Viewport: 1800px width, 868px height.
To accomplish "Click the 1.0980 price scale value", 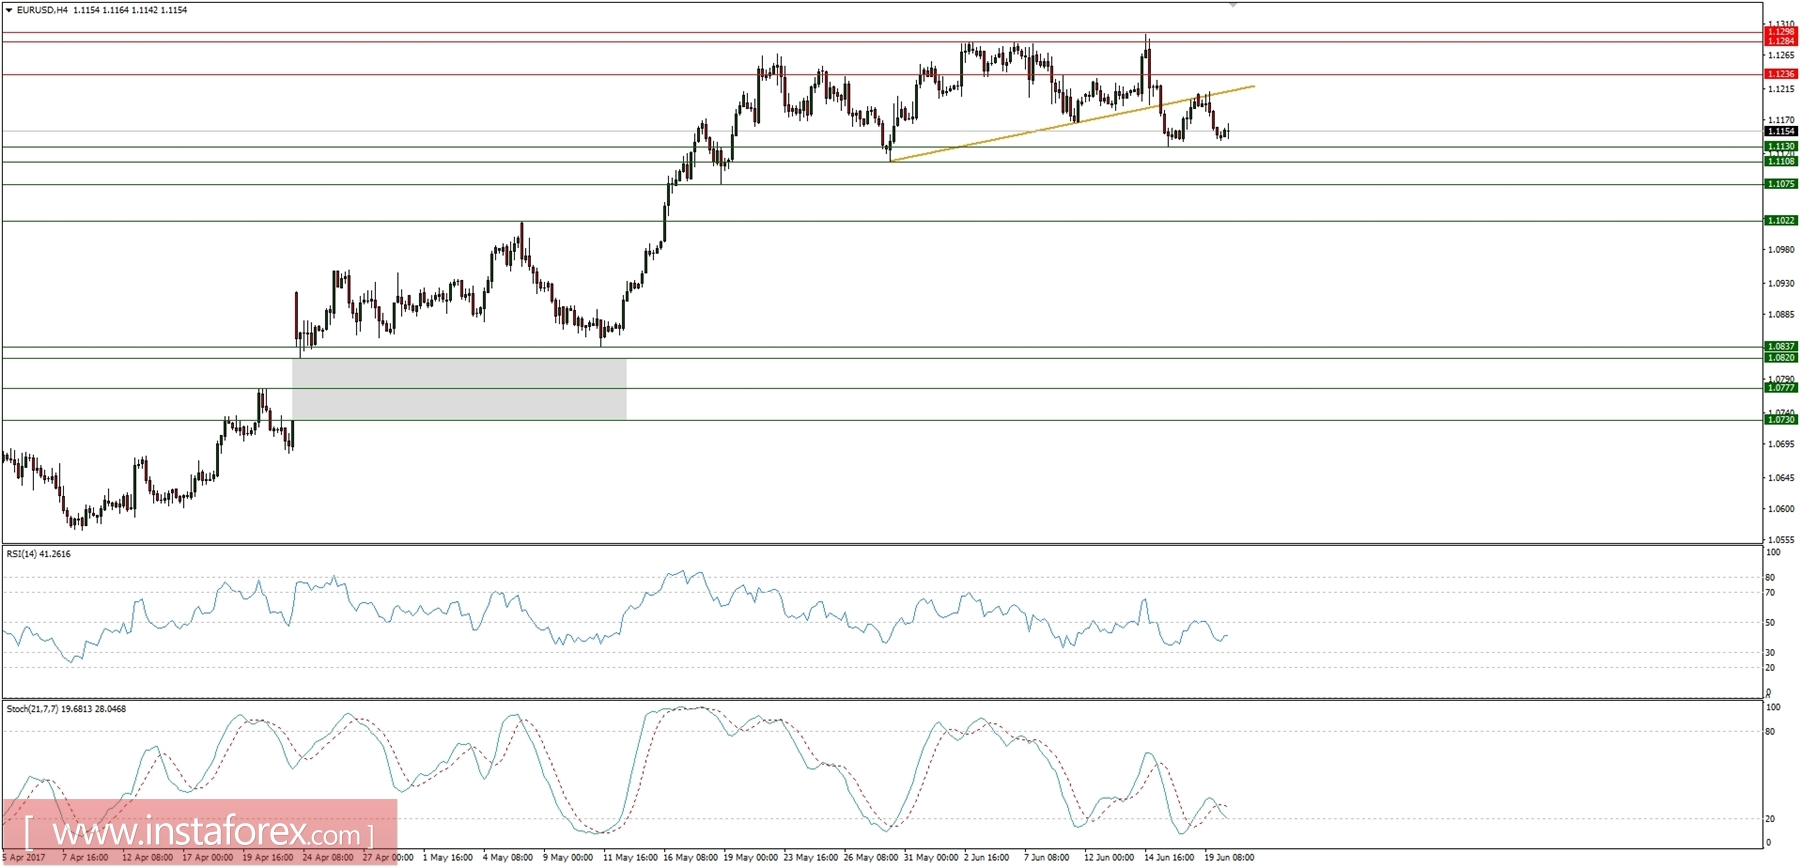I will click(x=1781, y=250).
